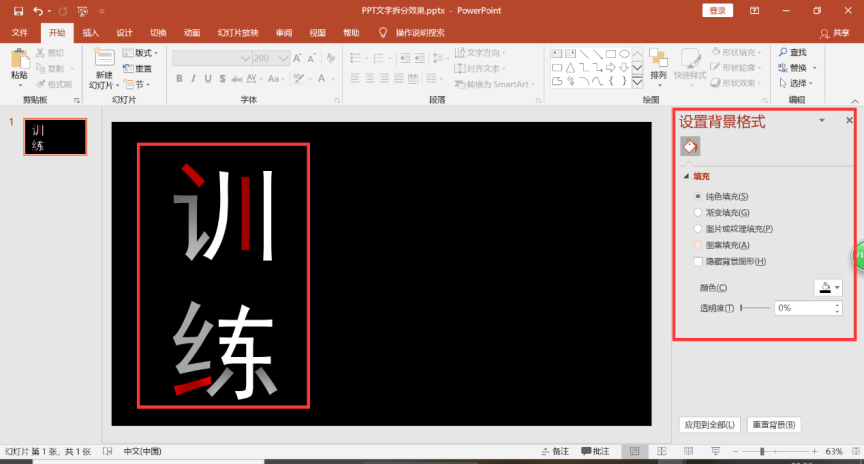
Task: Open the Section dropdown
Action: point(137,84)
